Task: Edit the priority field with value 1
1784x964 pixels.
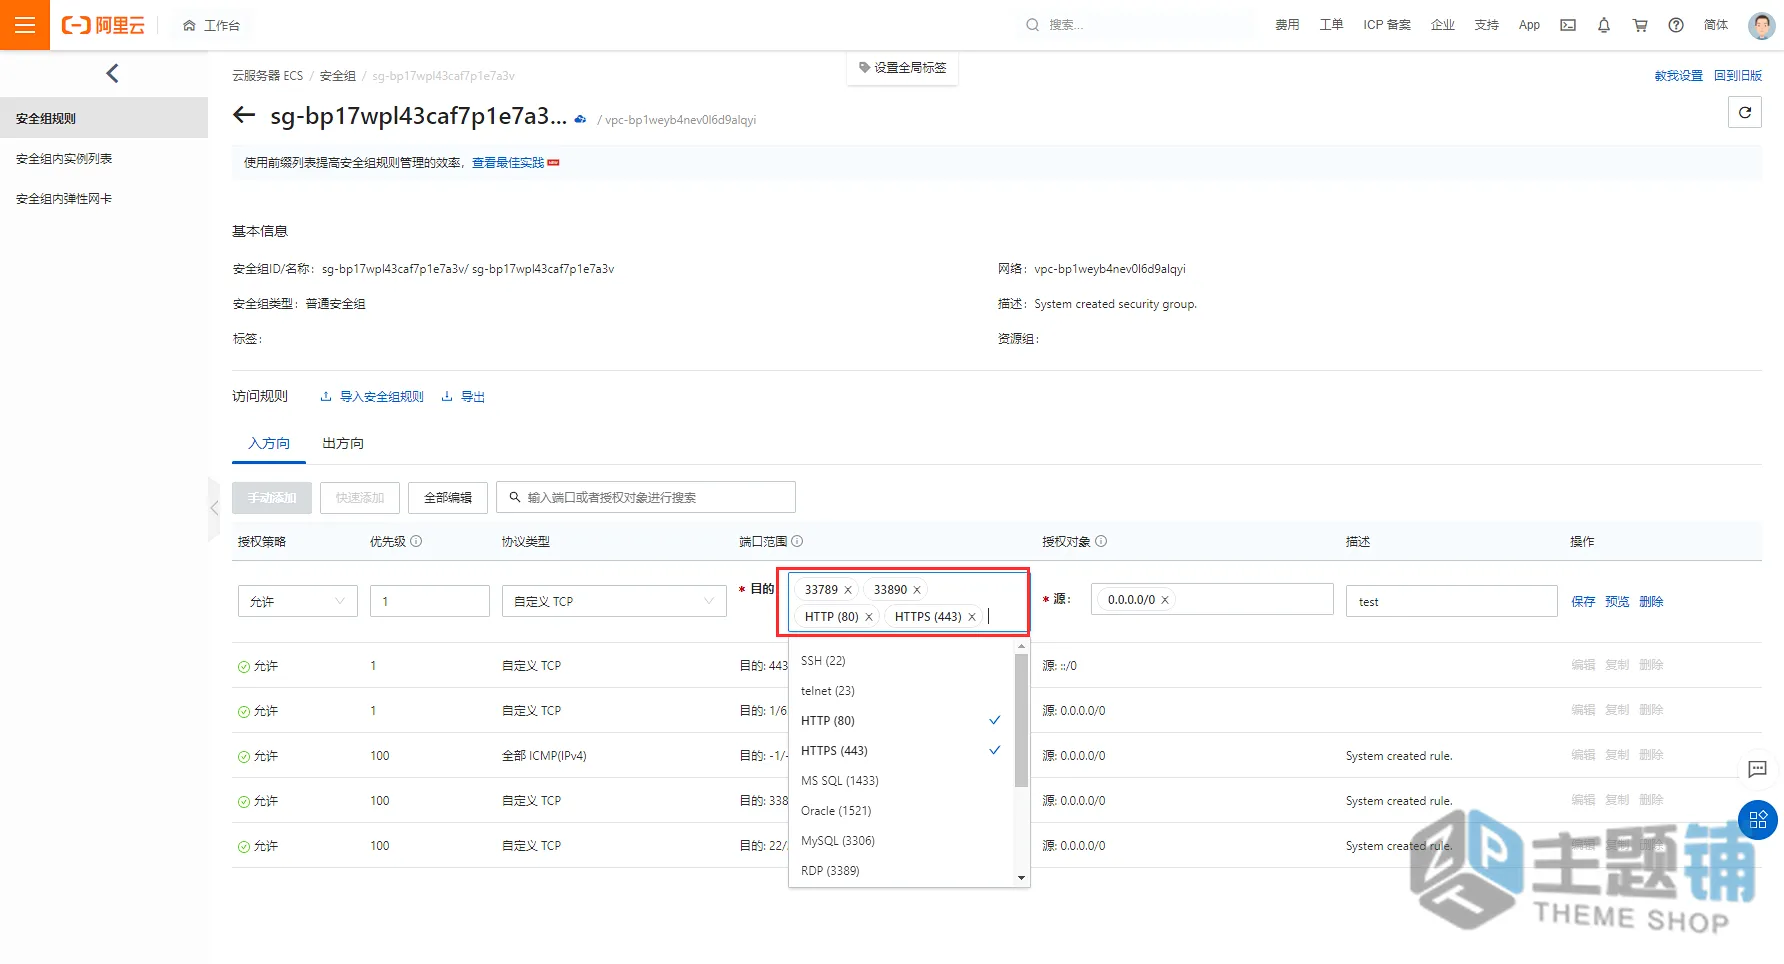Action: tap(429, 601)
